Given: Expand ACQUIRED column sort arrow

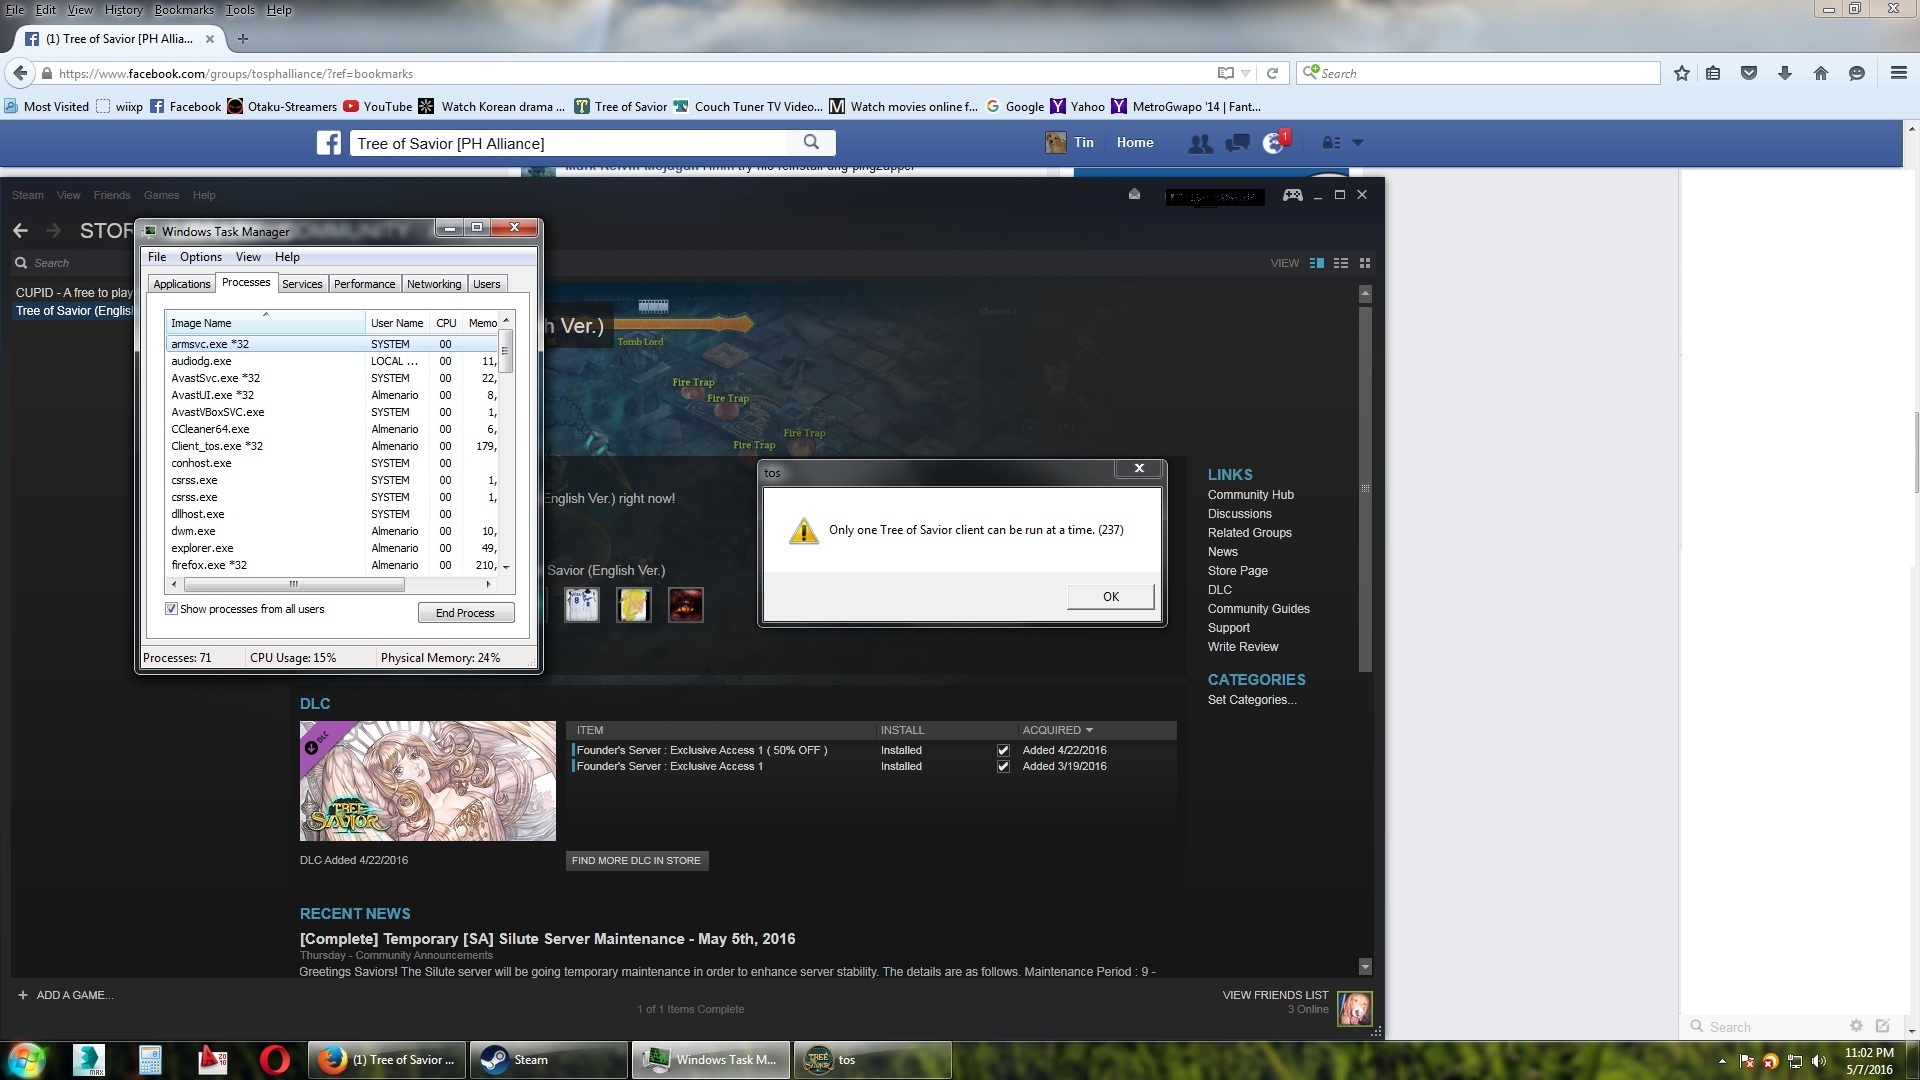Looking at the screenshot, I should pyautogui.click(x=1089, y=730).
